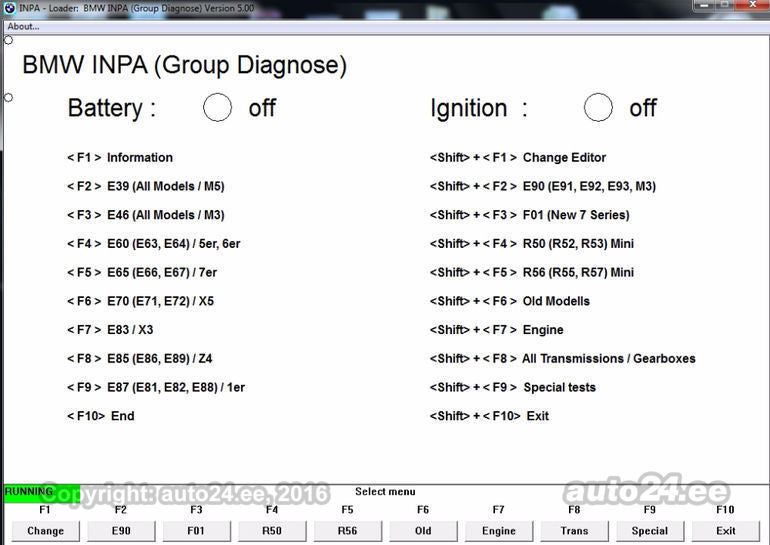The height and width of the screenshot is (545, 770).
Task: Select the '< F10> End' line
Action: tap(100, 416)
